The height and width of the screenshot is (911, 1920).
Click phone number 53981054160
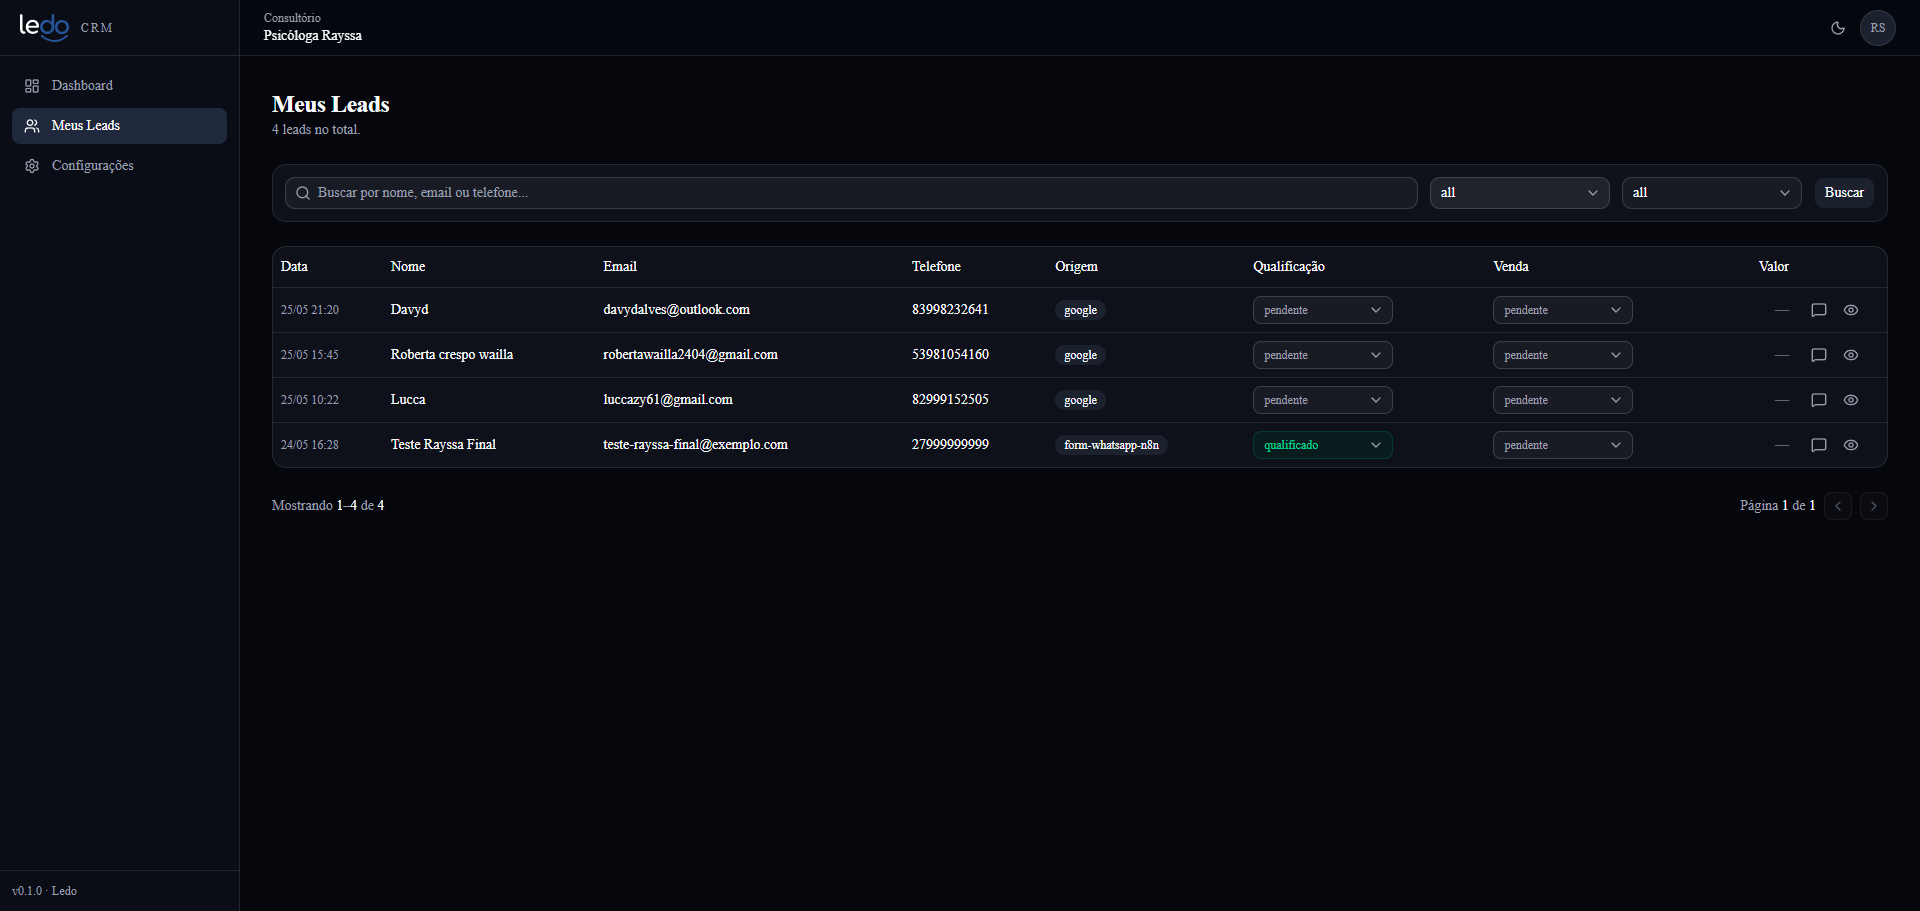coord(950,355)
